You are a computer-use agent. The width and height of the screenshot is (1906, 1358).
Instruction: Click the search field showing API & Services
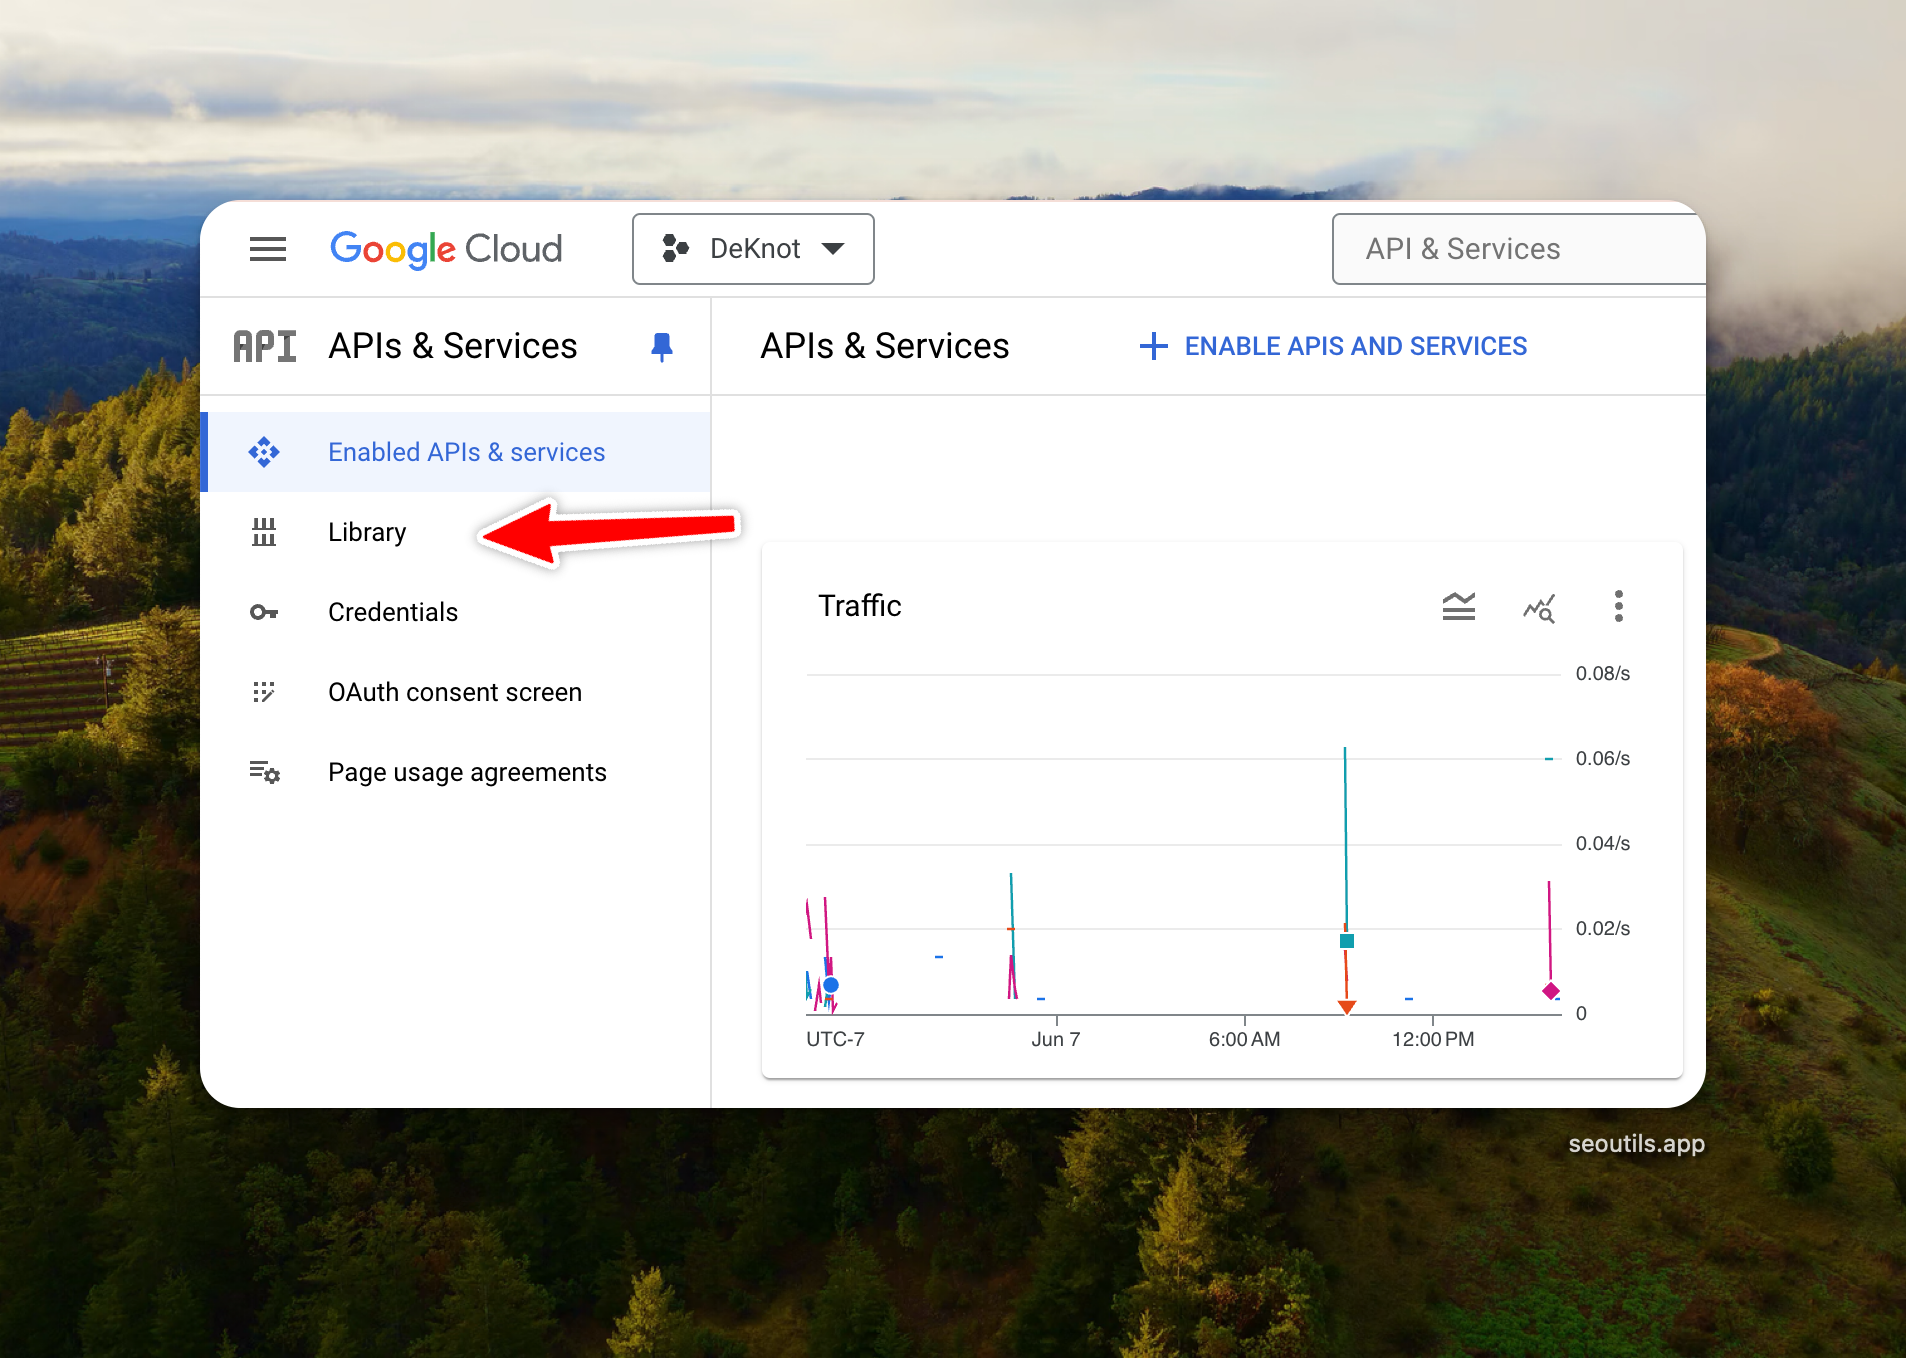coord(1518,249)
